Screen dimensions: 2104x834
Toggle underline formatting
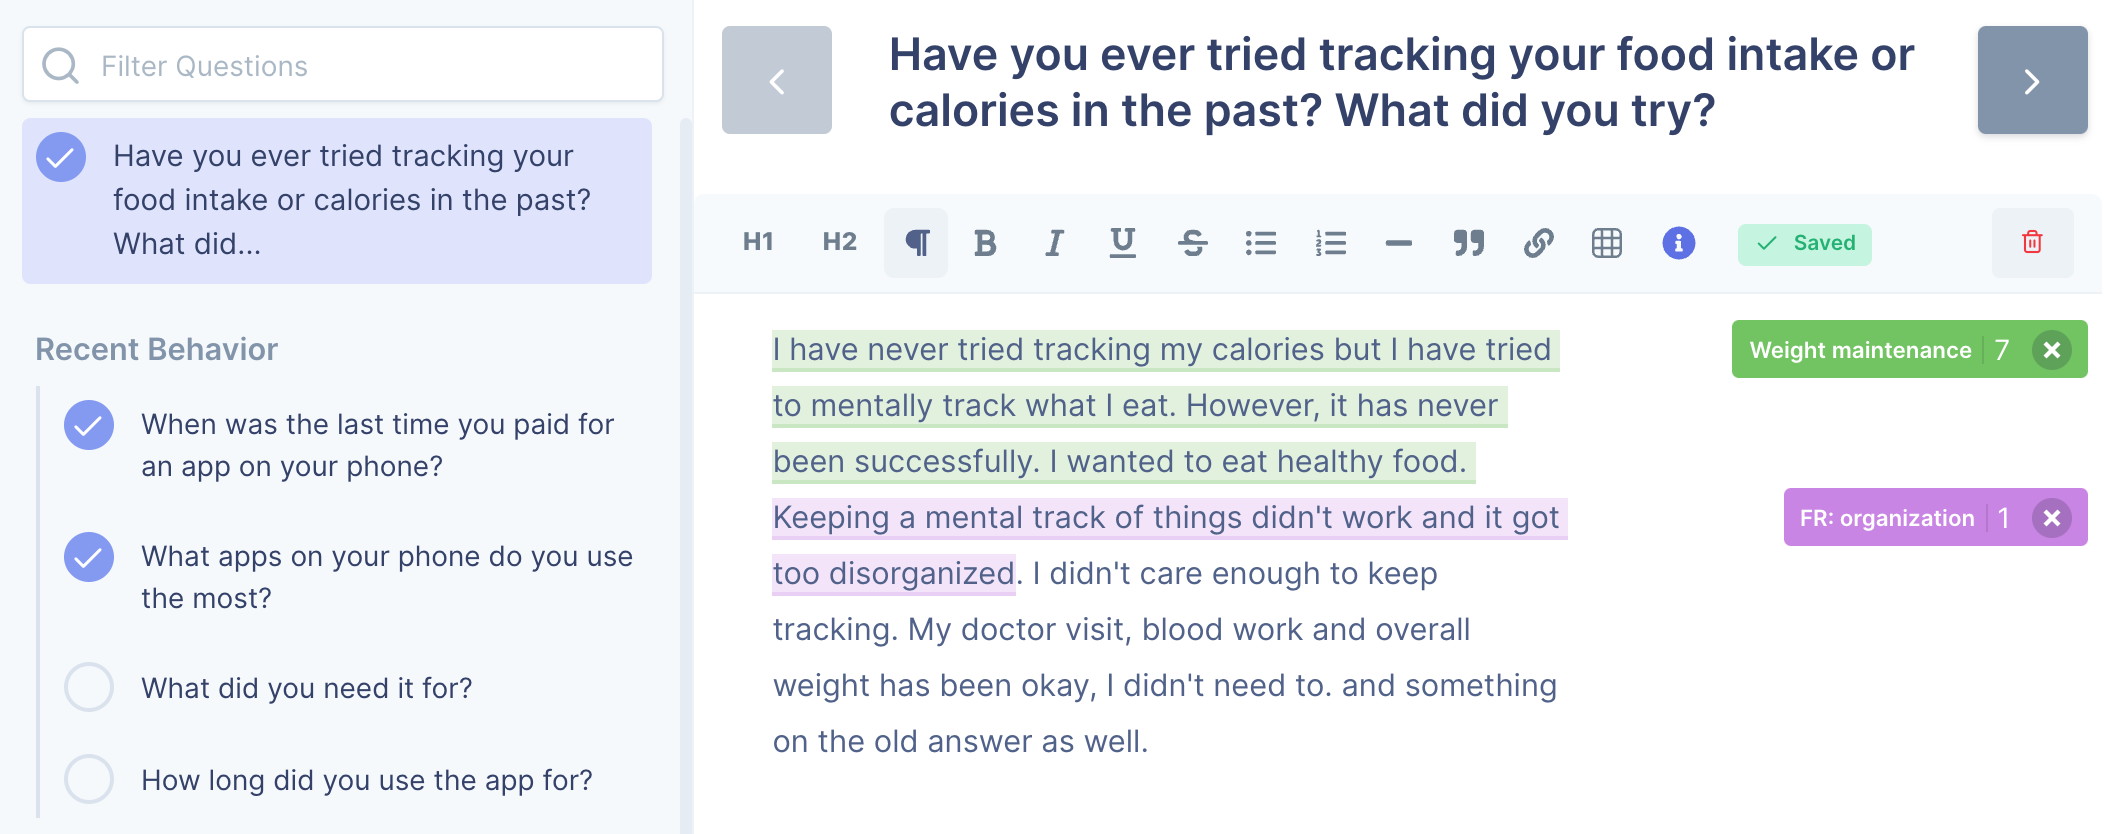pyautogui.click(x=1123, y=243)
